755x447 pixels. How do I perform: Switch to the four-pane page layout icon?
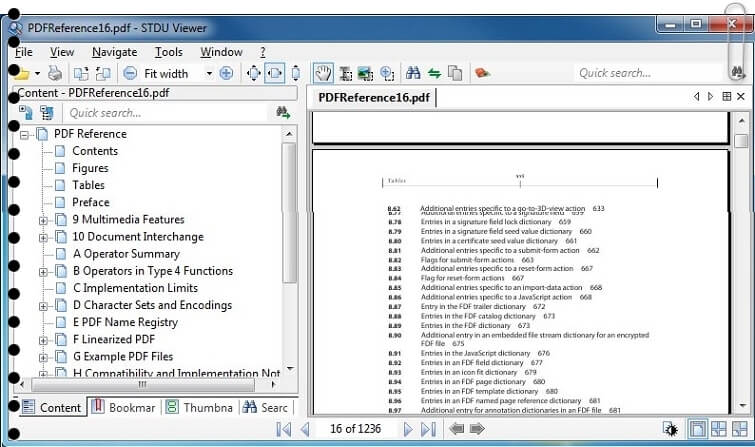coord(719,429)
